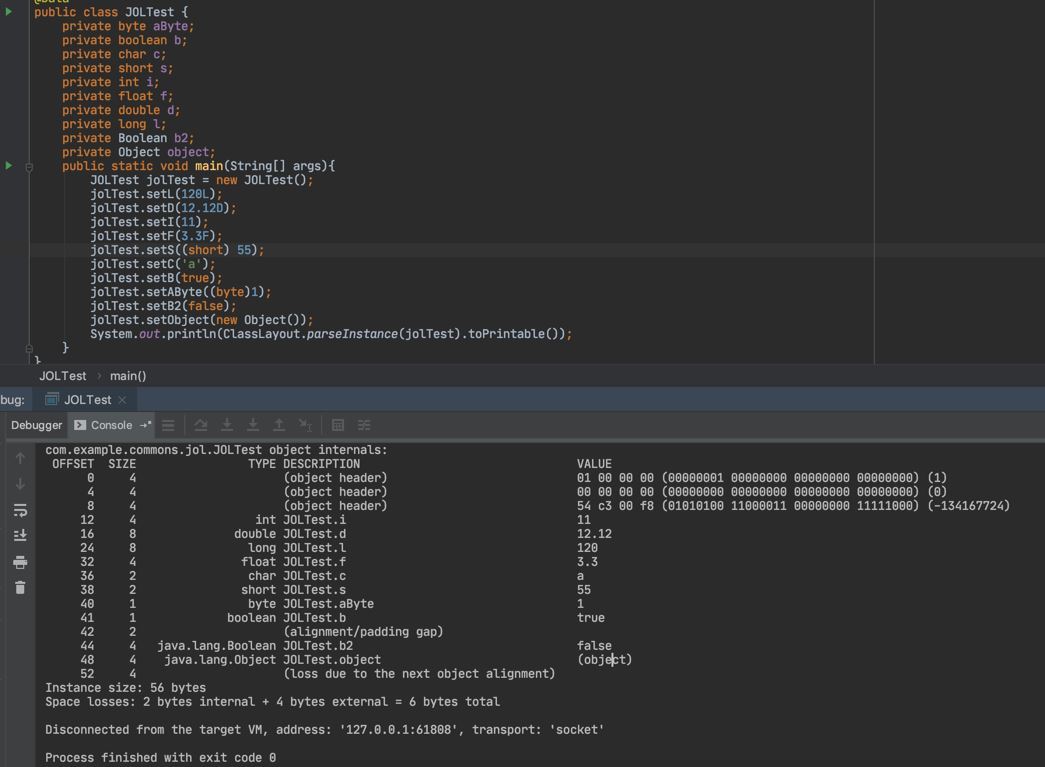Image resolution: width=1045 pixels, height=767 pixels.
Task: Click the Print console output icon
Action: (x=20, y=562)
